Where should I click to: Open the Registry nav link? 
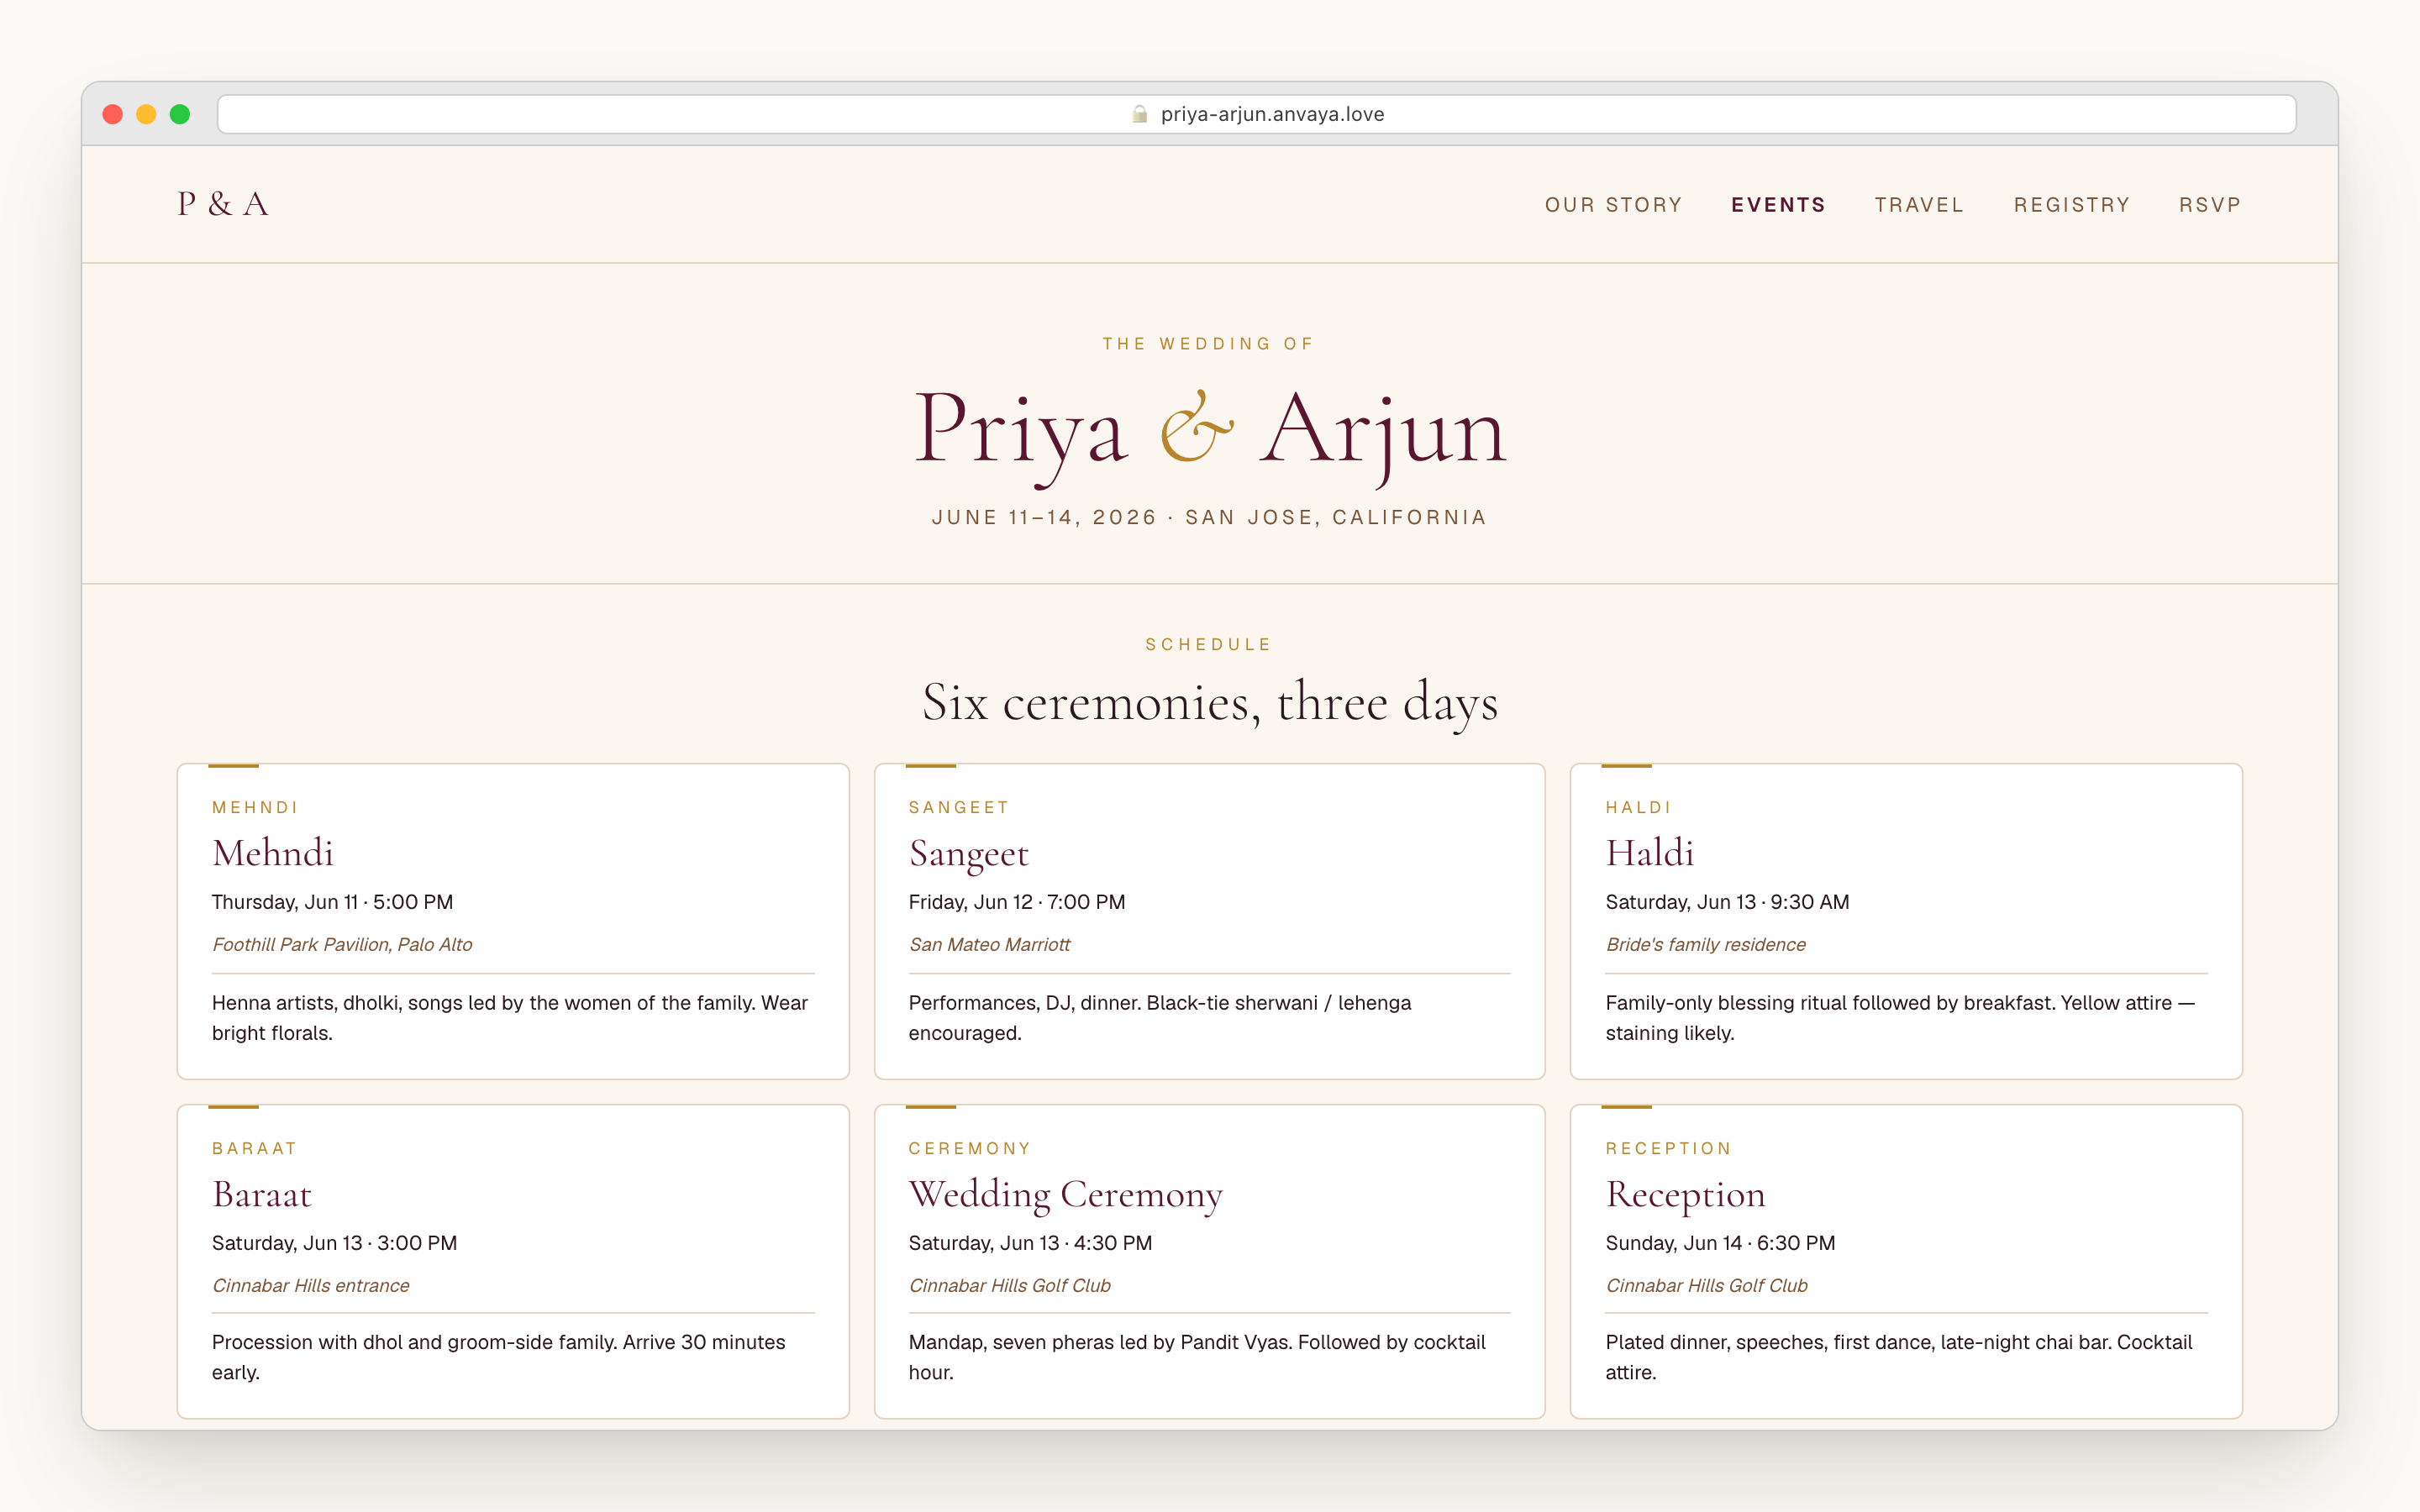pos(2072,205)
